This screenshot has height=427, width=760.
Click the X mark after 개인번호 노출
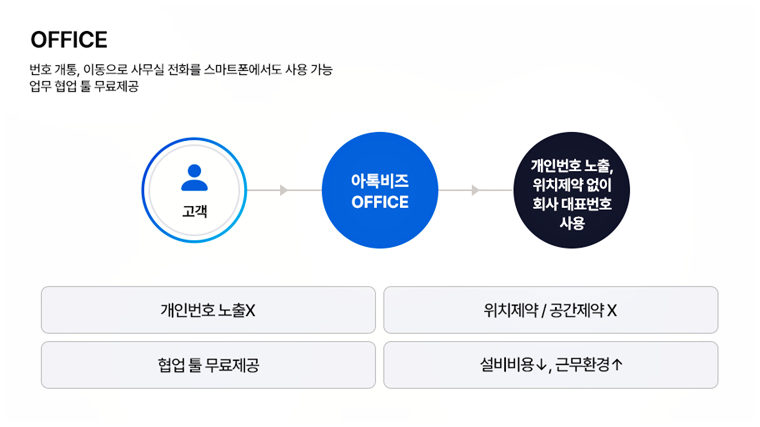point(251,310)
